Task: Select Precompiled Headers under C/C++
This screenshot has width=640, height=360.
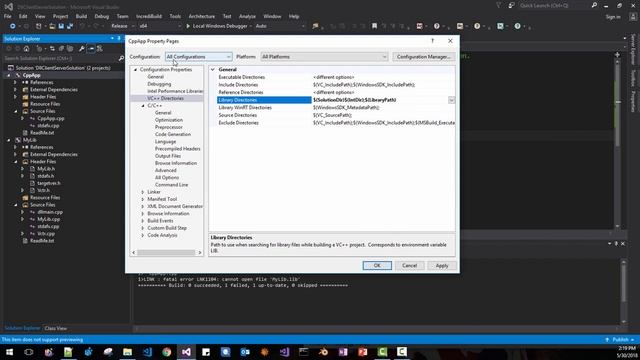Action: pyautogui.click(x=178, y=149)
